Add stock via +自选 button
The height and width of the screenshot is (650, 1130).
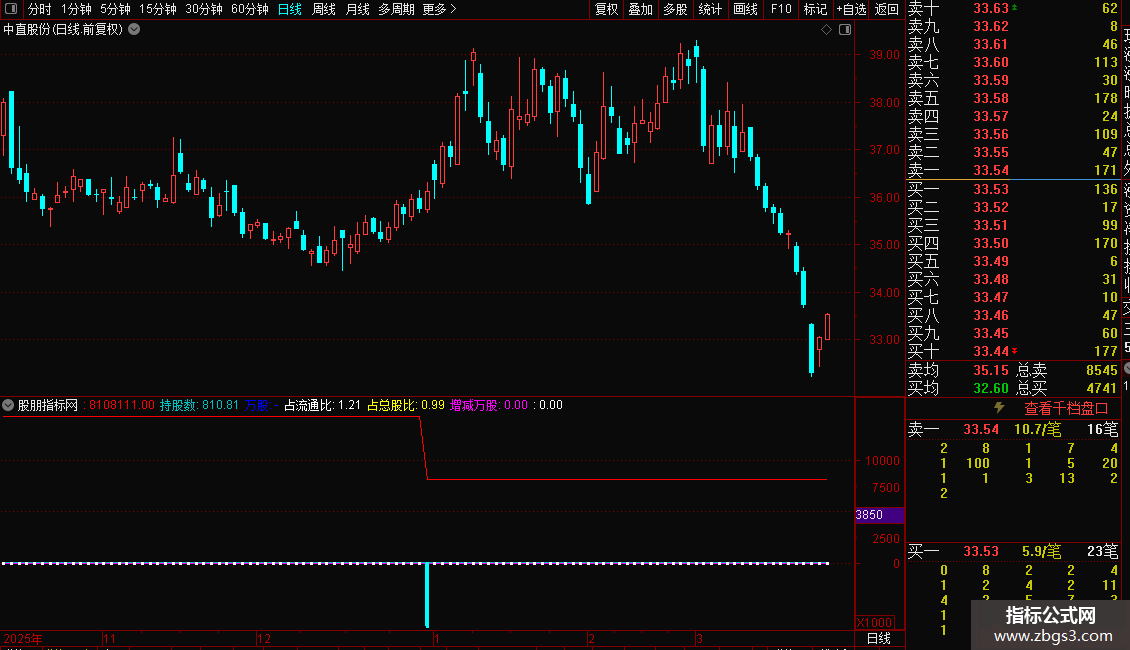tap(851, 9)
